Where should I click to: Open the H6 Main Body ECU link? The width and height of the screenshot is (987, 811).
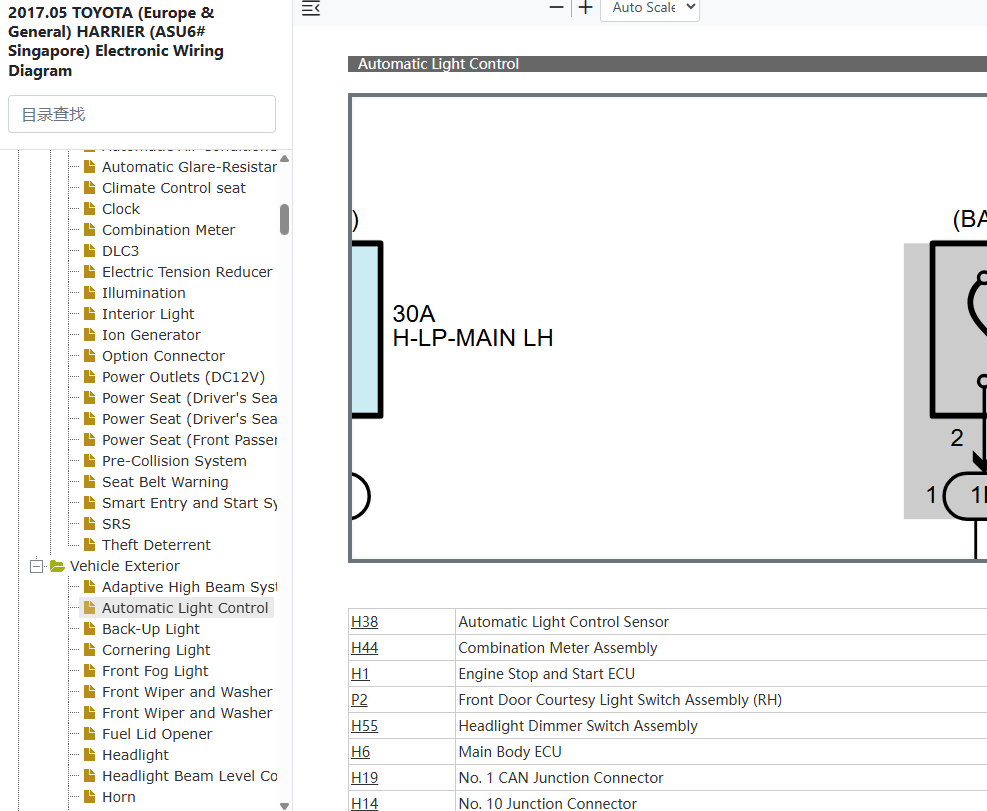[x=360, y=752]
